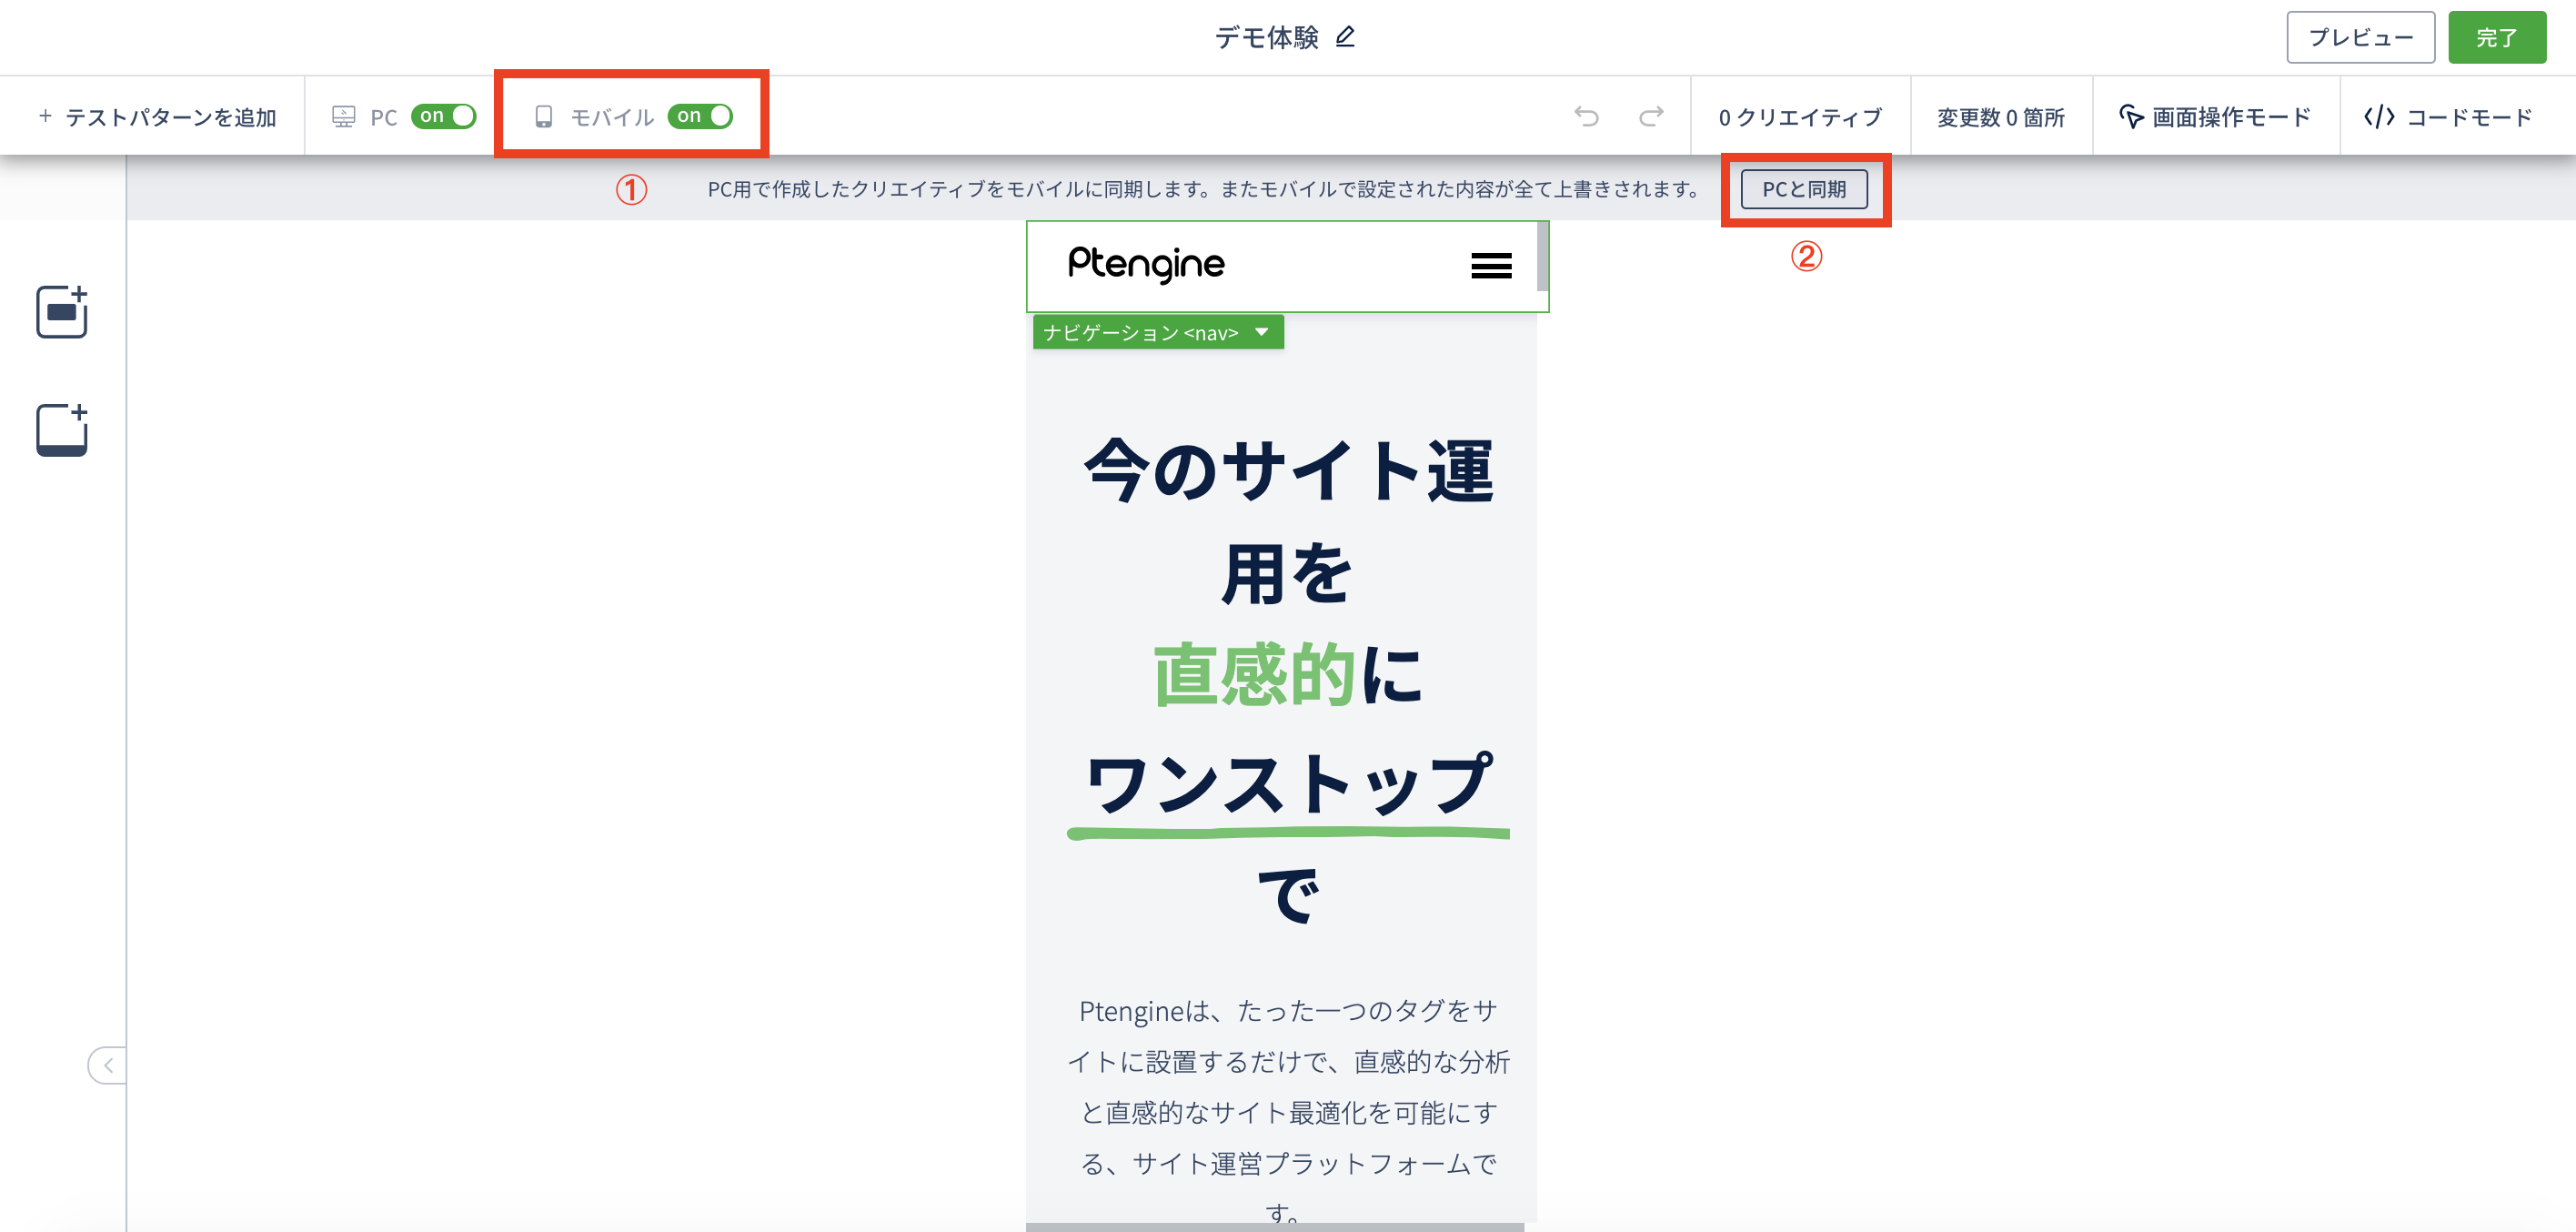Image resolution: width=2576 pixels, height=1232 pixels.
Task: Click the デモ体験 title text
Action: coord(1266,37)
